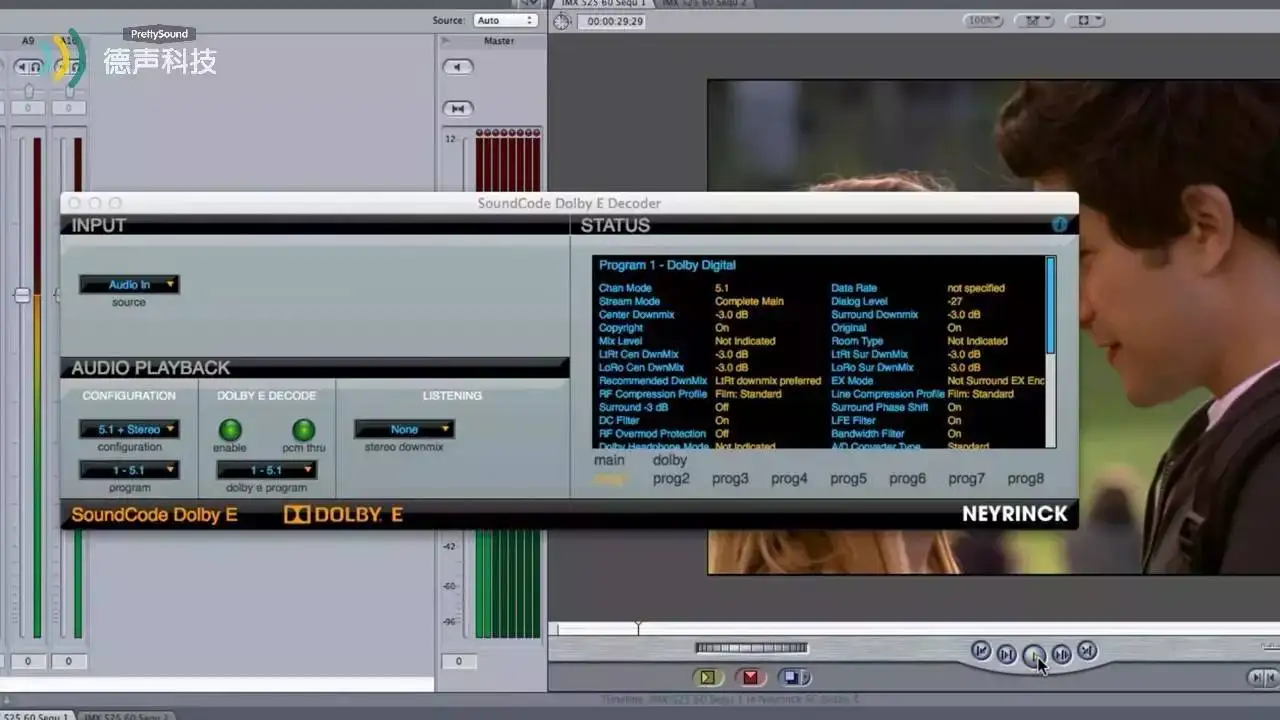Rewind using the go-to-start transport icon
The image size is (1280, 720).
pos(981,652)
